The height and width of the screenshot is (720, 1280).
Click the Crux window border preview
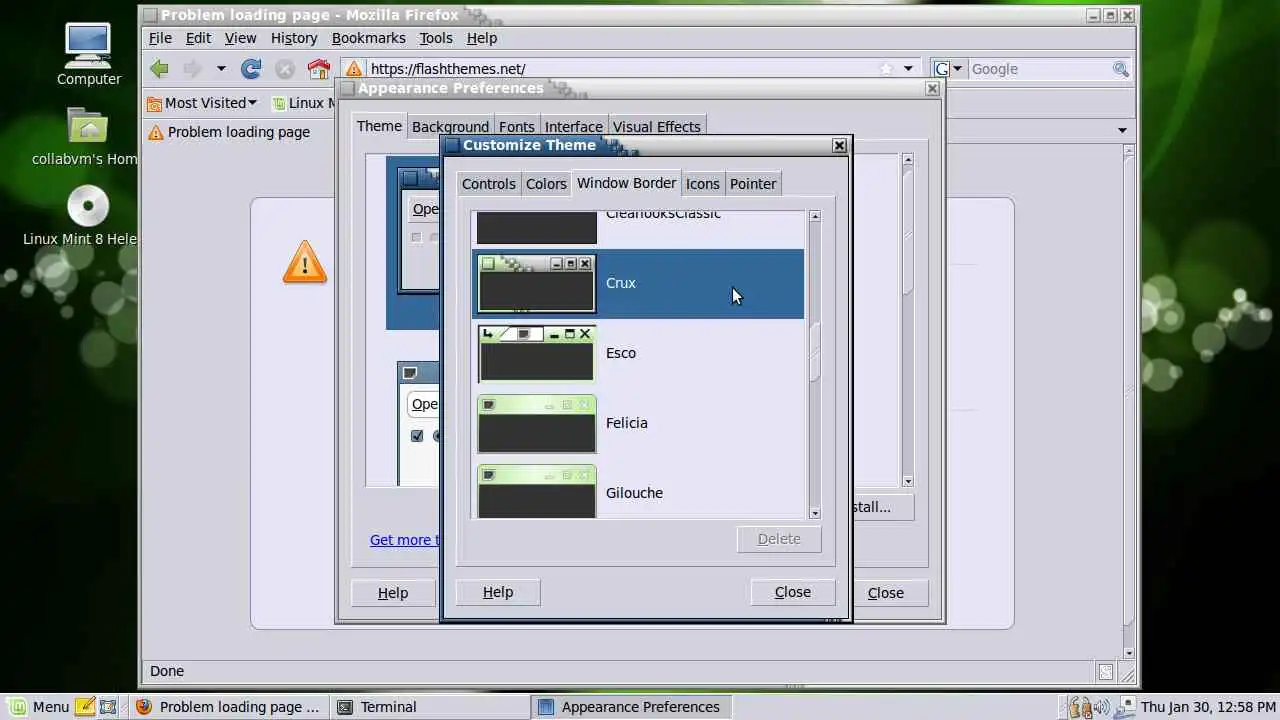[x=536, y=284]
